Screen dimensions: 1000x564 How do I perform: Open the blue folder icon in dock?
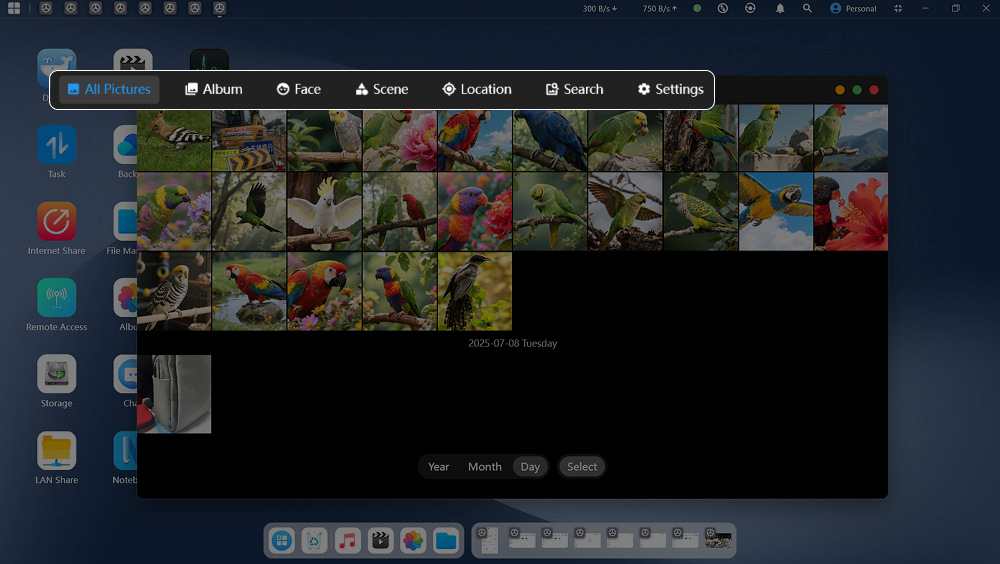(x=446, y=541)
